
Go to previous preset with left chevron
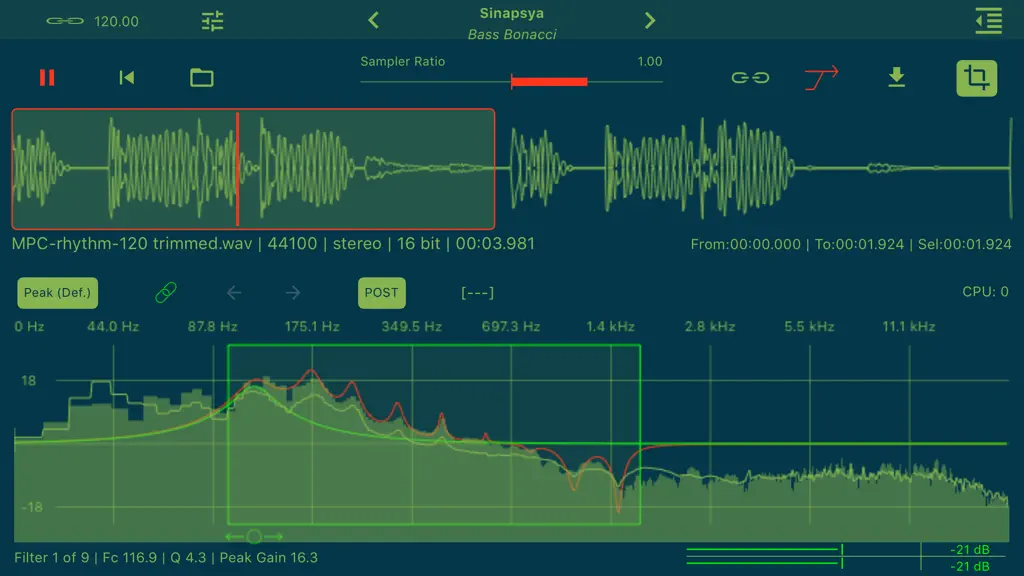374,20
